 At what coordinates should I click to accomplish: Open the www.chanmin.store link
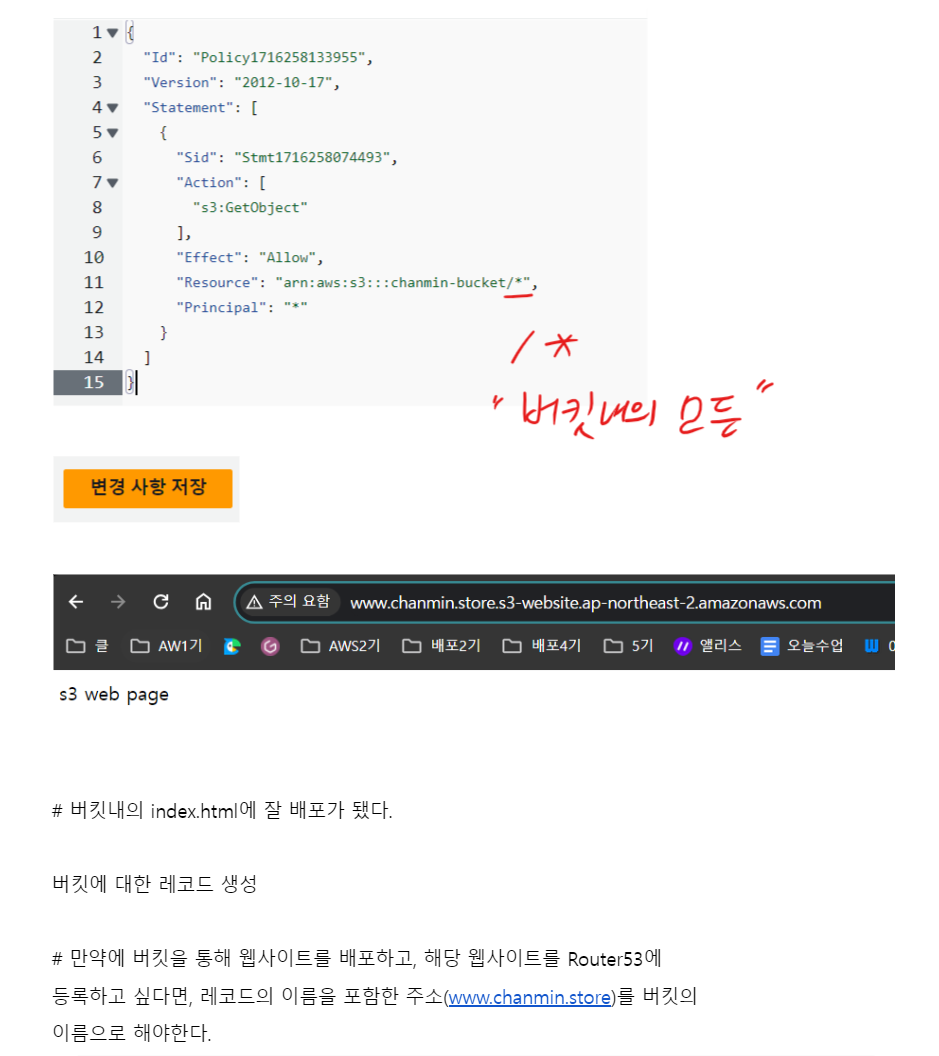529,997
